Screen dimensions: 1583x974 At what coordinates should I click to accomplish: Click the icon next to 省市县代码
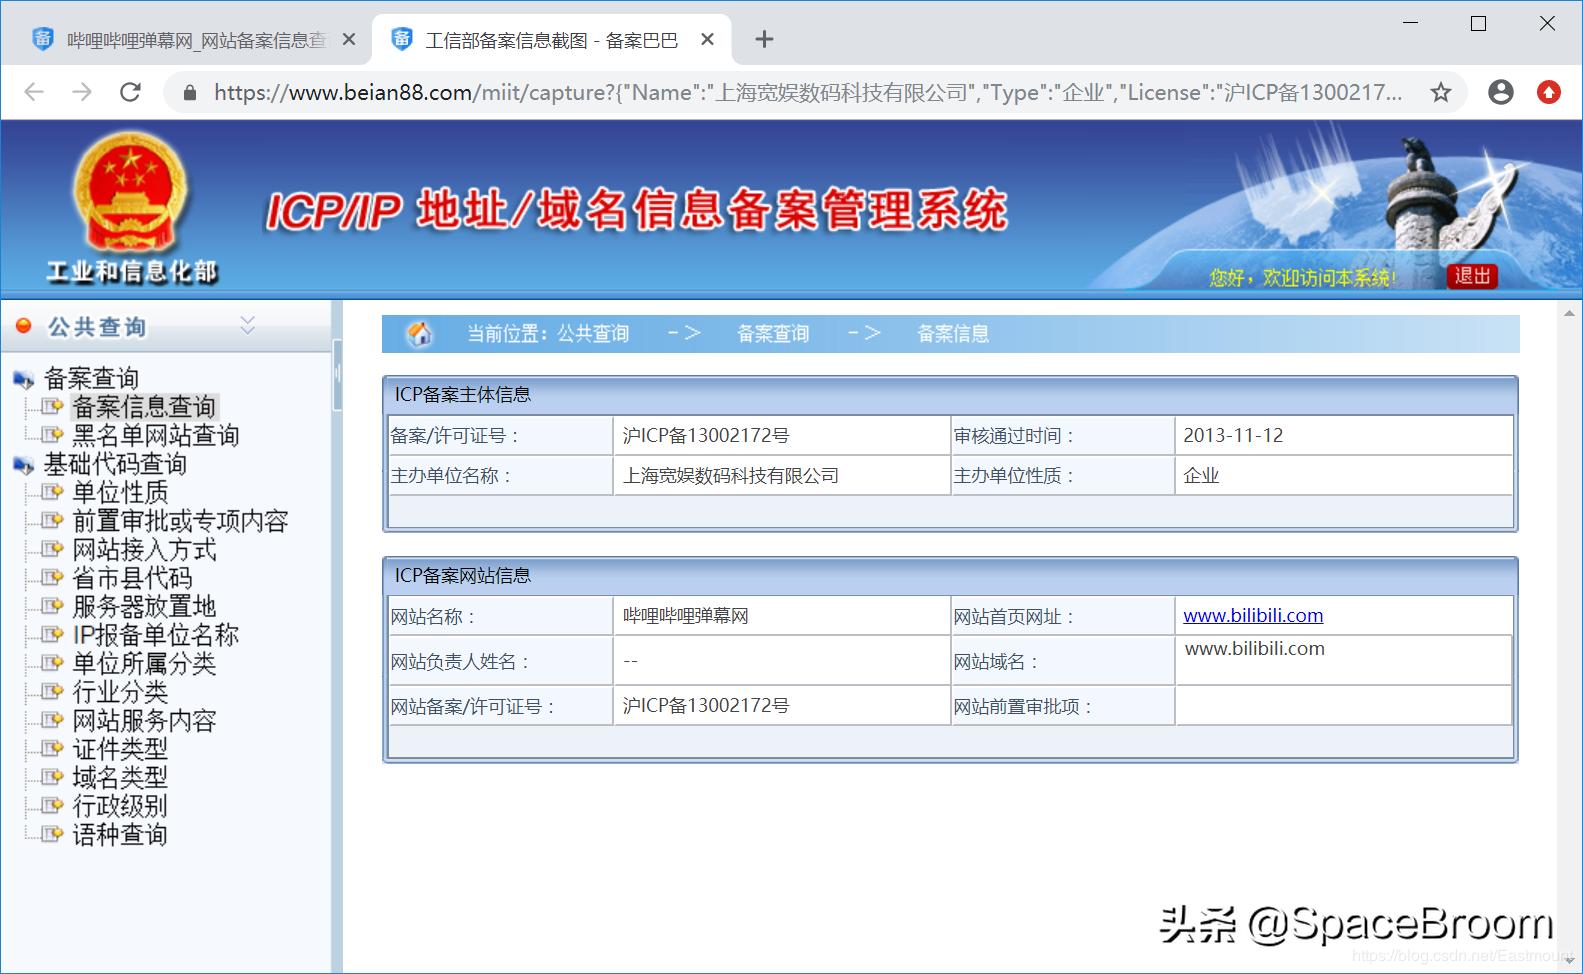click(52, 578)
